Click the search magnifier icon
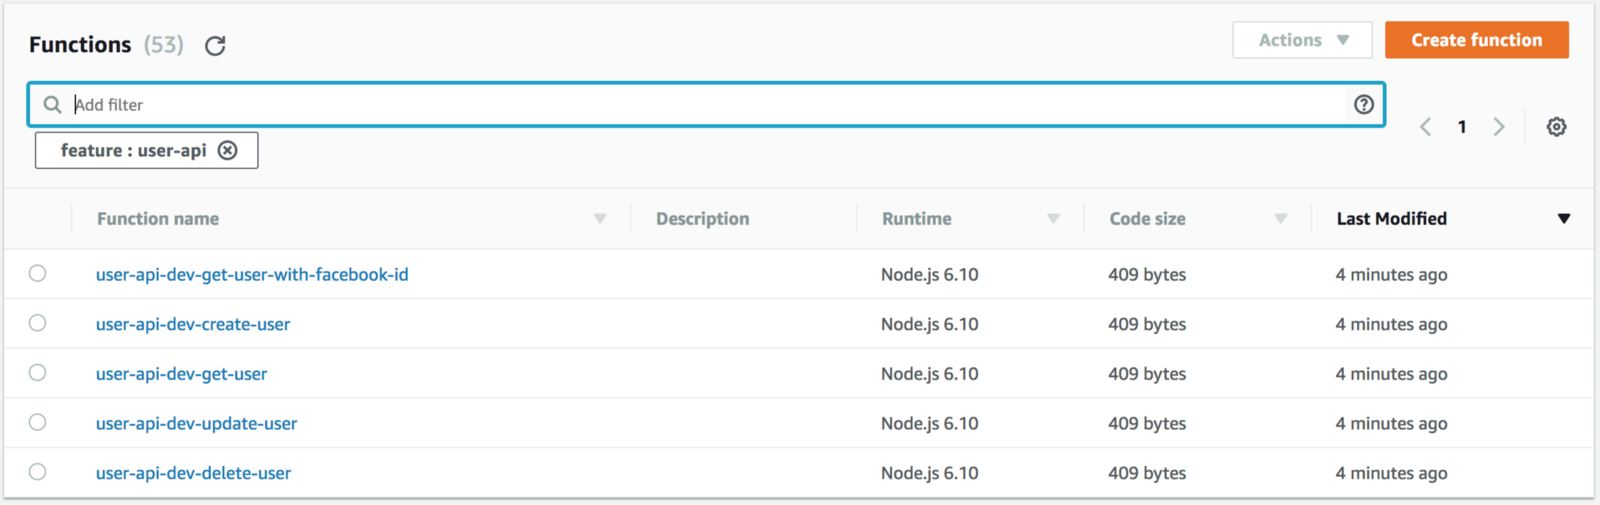1600x505 pixels. tap(52, 104)
